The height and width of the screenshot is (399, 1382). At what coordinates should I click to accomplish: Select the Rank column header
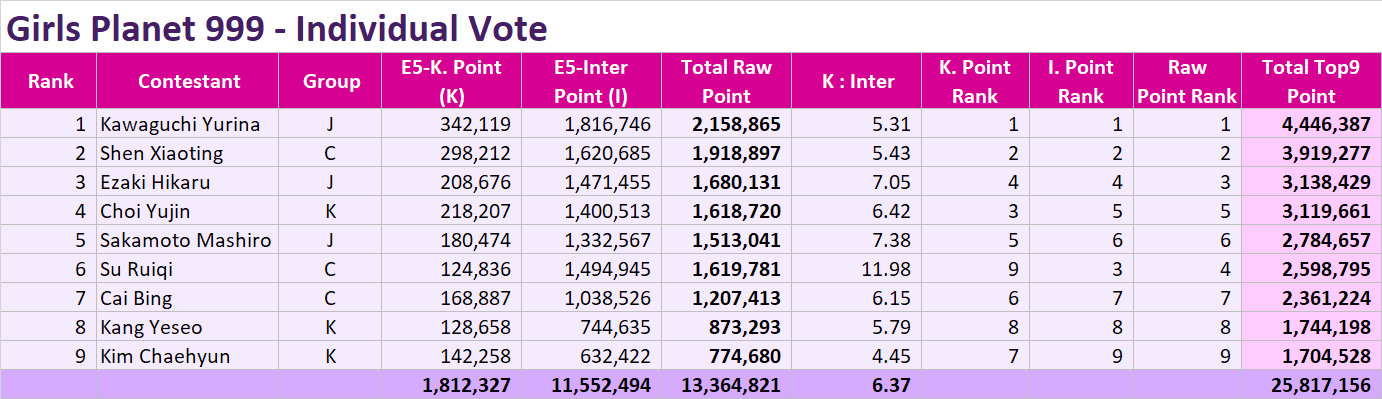48,81
